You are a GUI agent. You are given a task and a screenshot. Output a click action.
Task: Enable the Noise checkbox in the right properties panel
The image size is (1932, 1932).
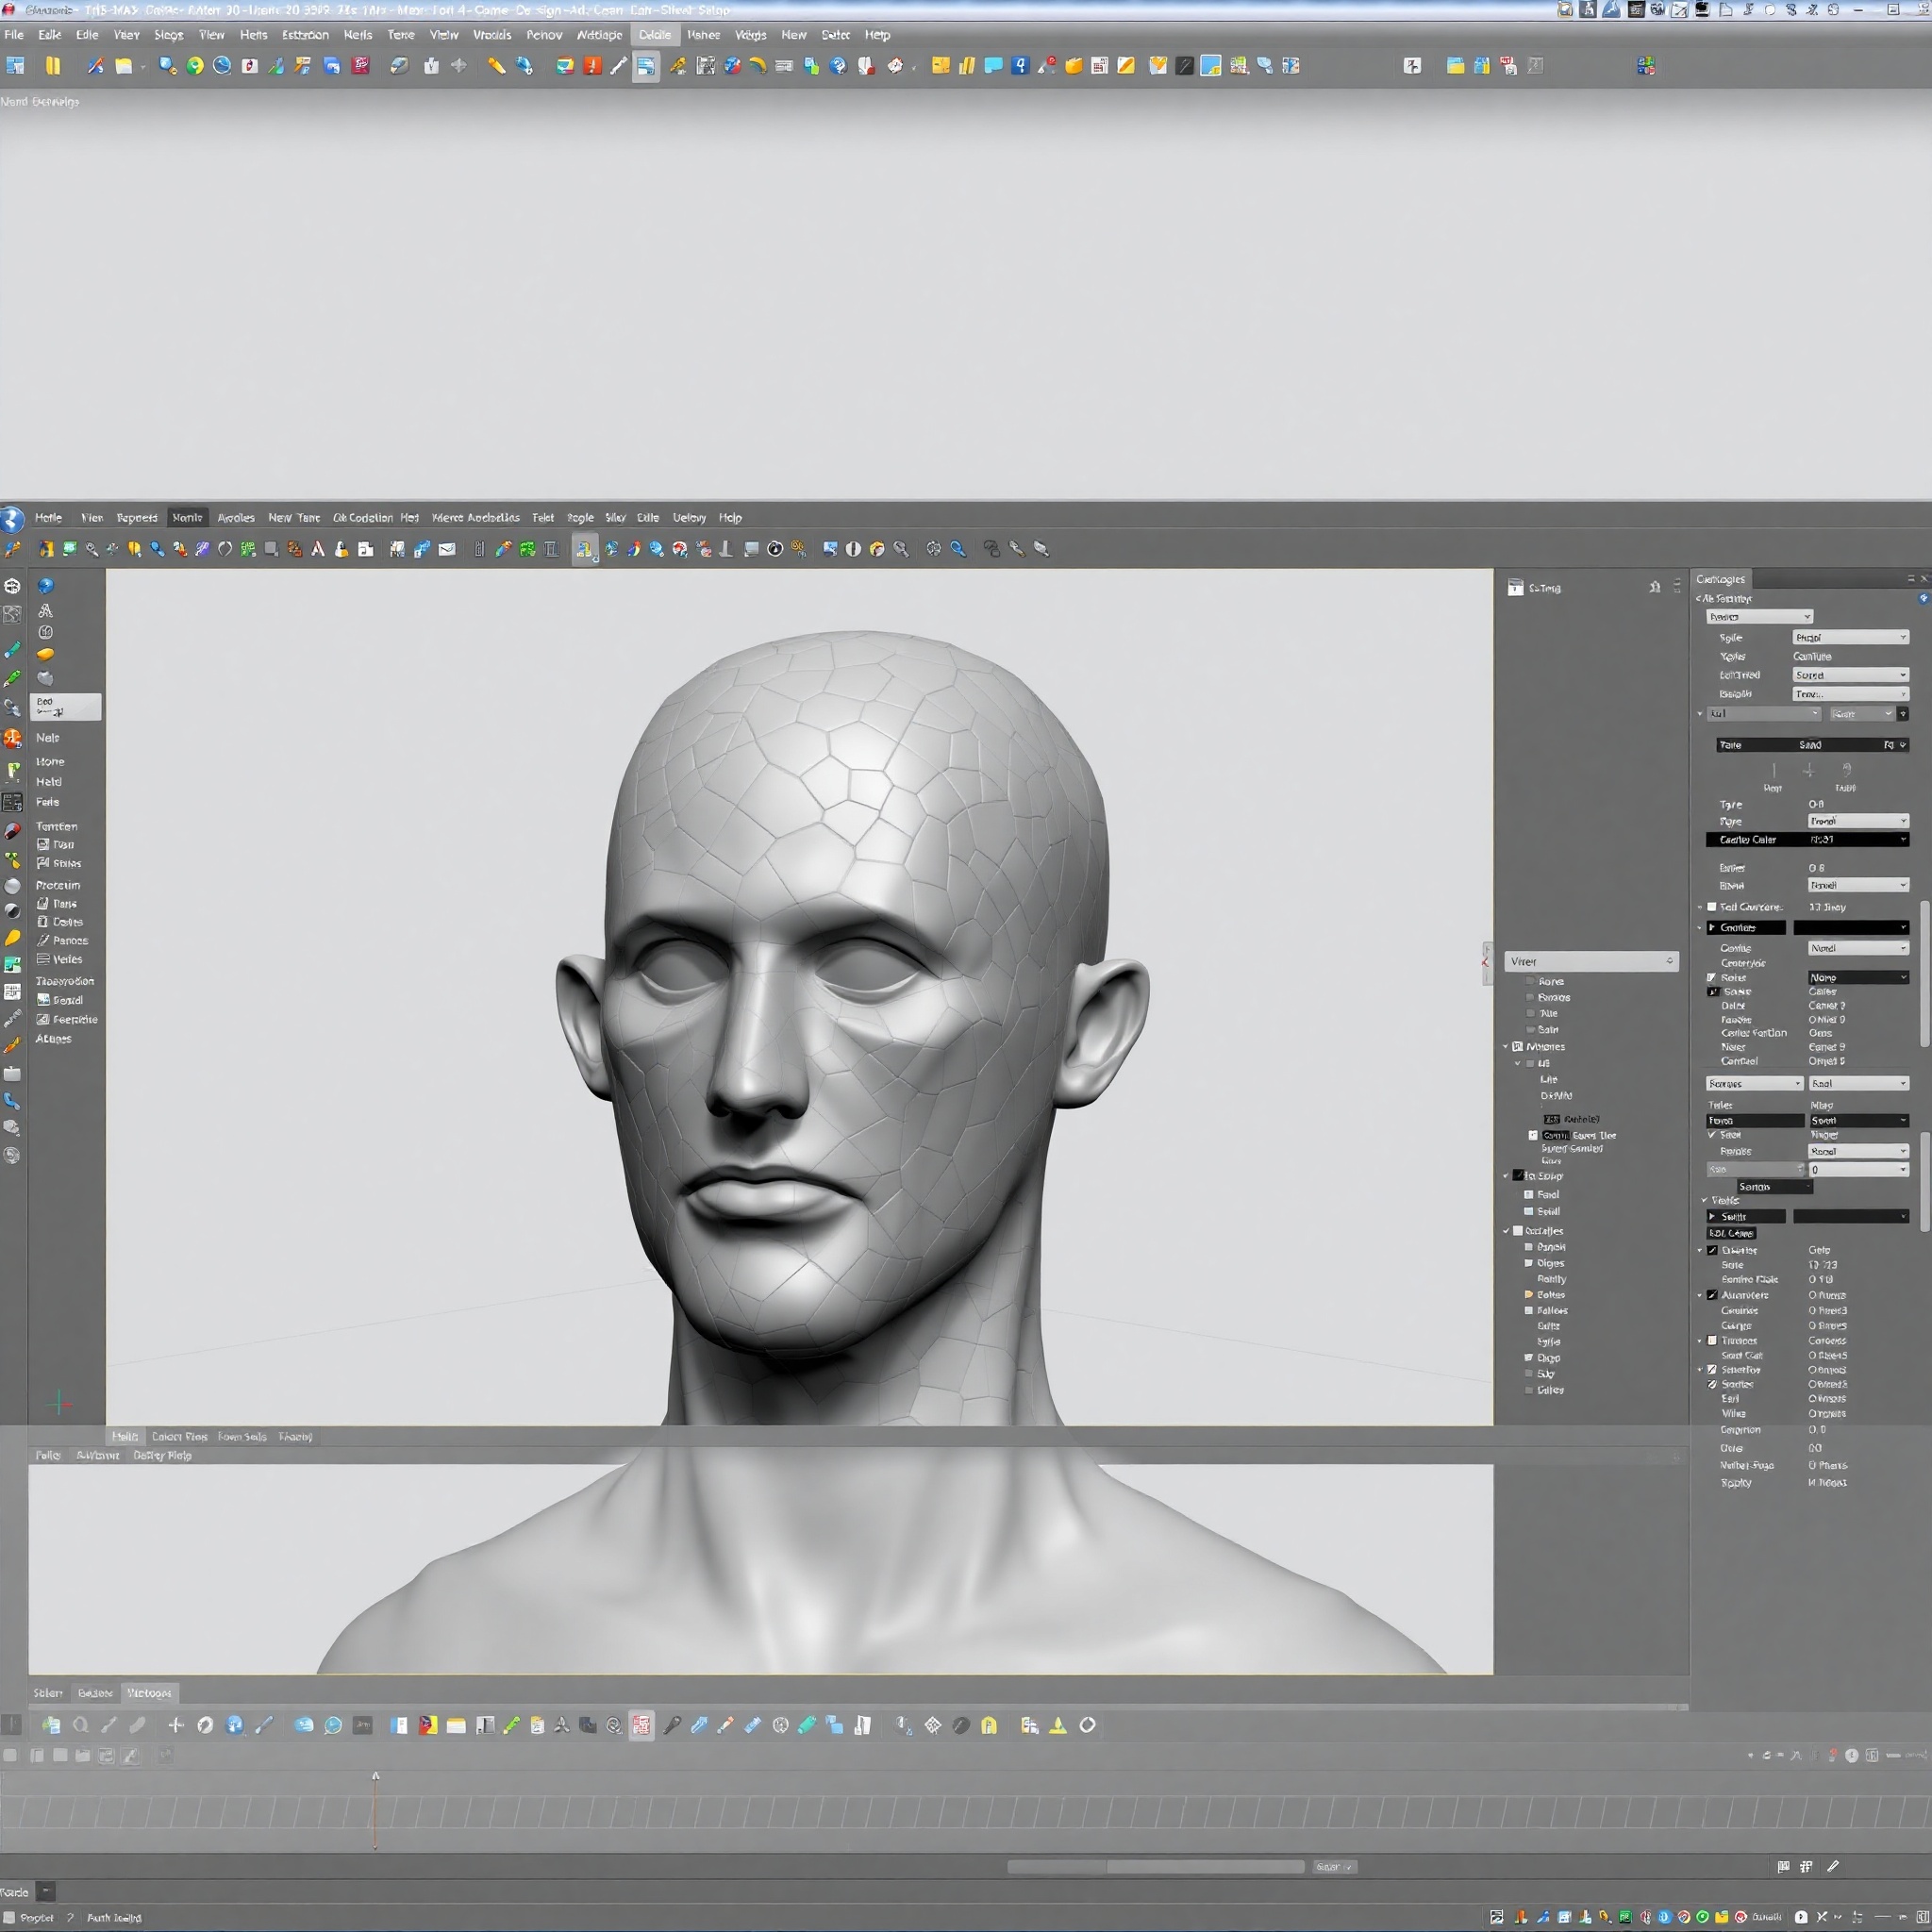coord(1711,978)
